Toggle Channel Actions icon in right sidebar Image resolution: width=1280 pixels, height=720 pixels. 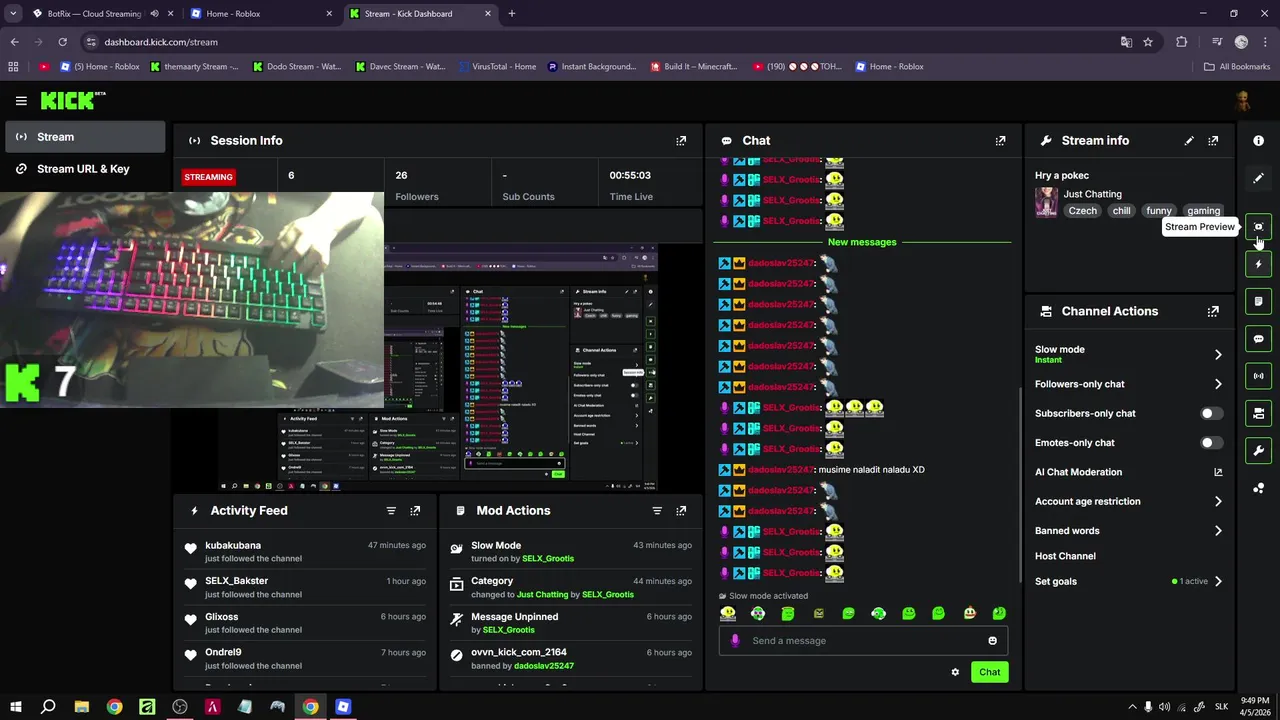click(1258, 413)
